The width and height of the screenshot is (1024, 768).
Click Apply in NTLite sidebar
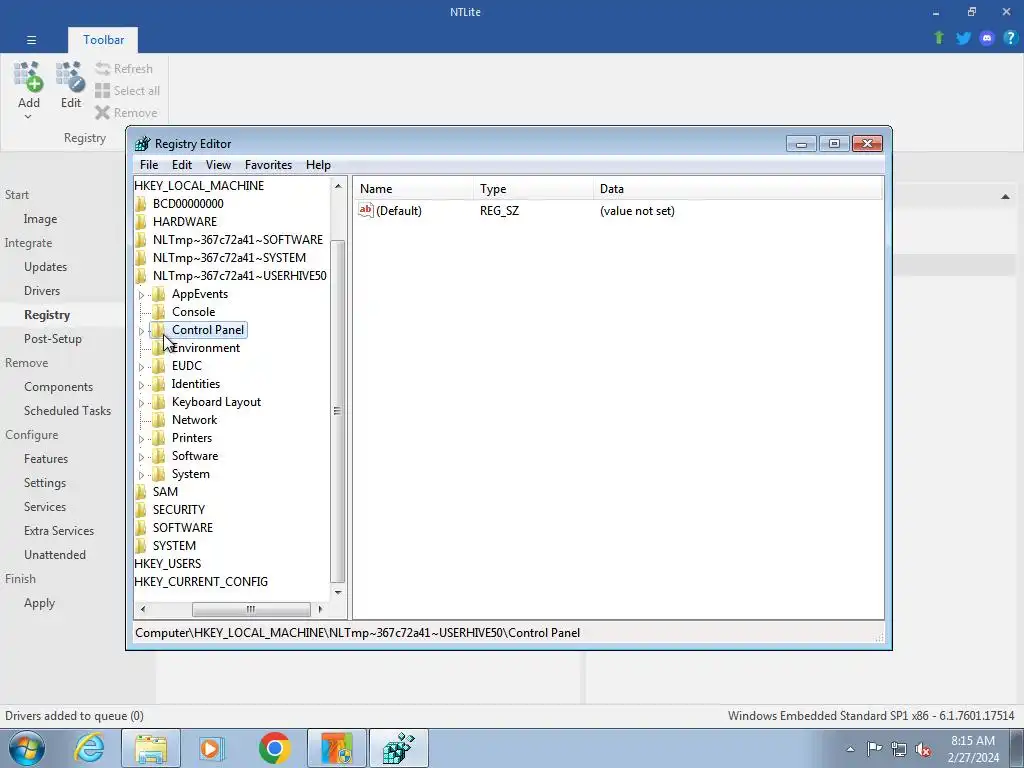tap(39, 603)
